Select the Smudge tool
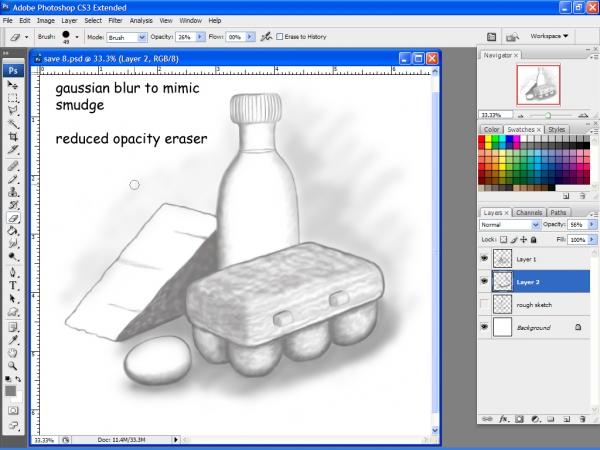 (x=13, y=244)
